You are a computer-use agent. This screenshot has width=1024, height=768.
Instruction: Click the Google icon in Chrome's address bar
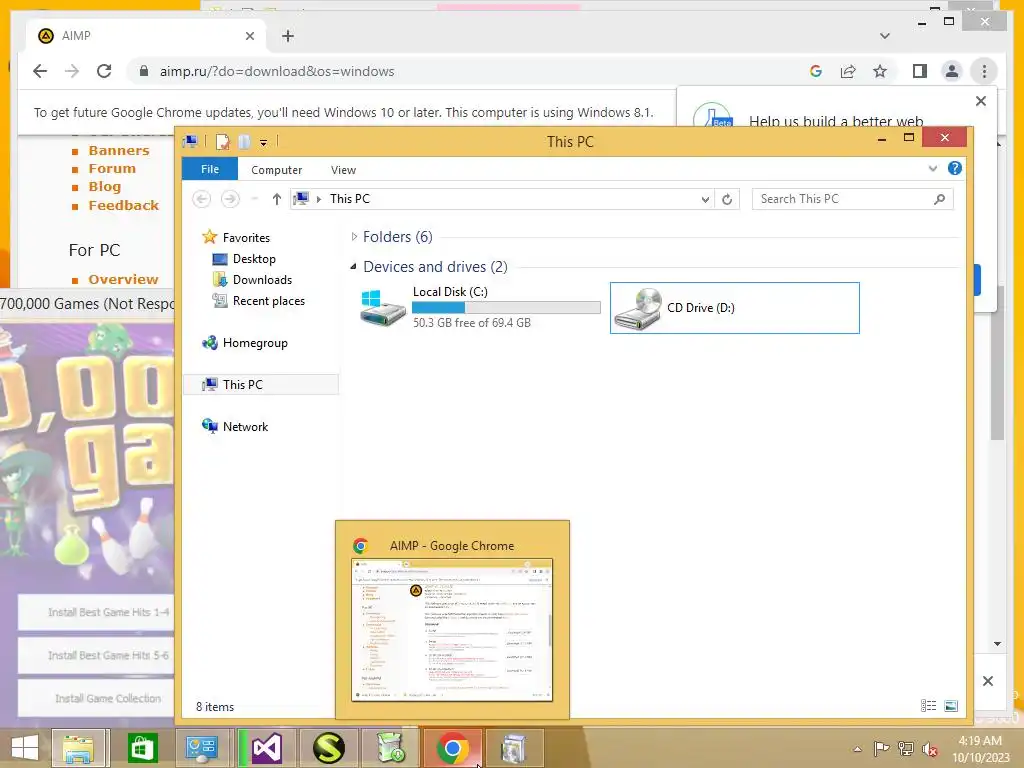tap(816, 71)
